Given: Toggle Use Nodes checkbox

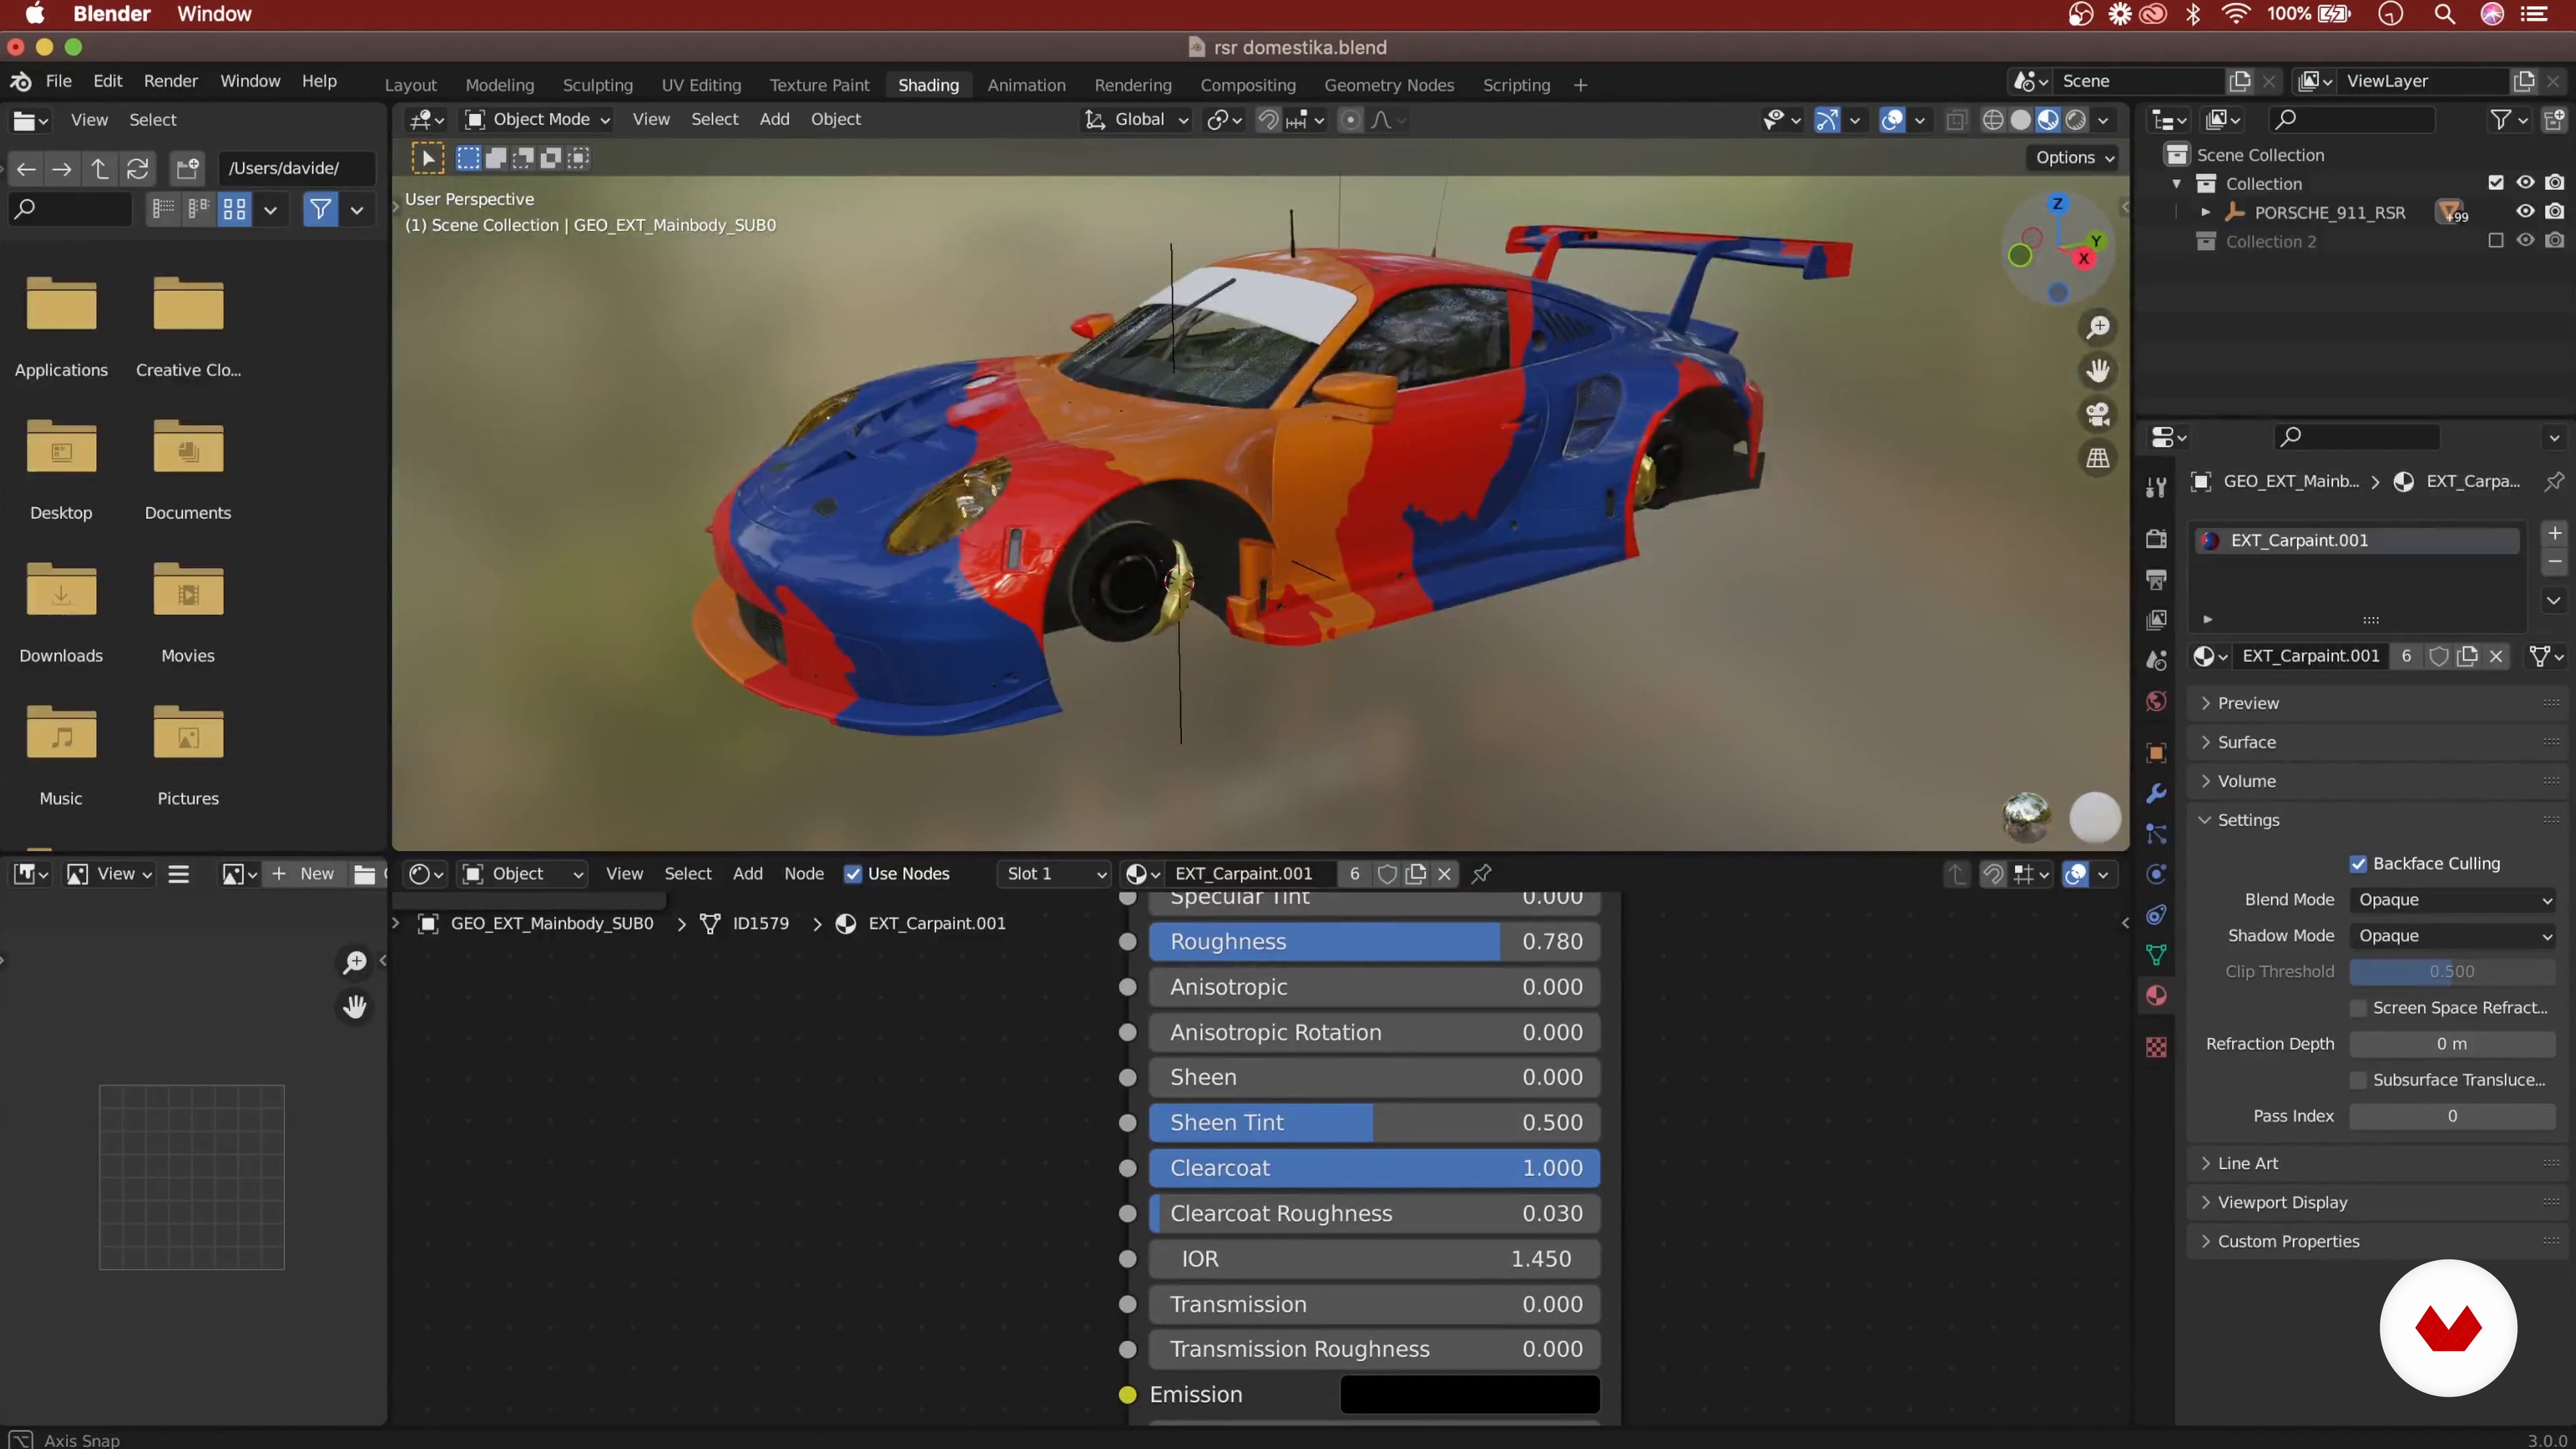Looking at the screenshot, I should tap(853, 874).
